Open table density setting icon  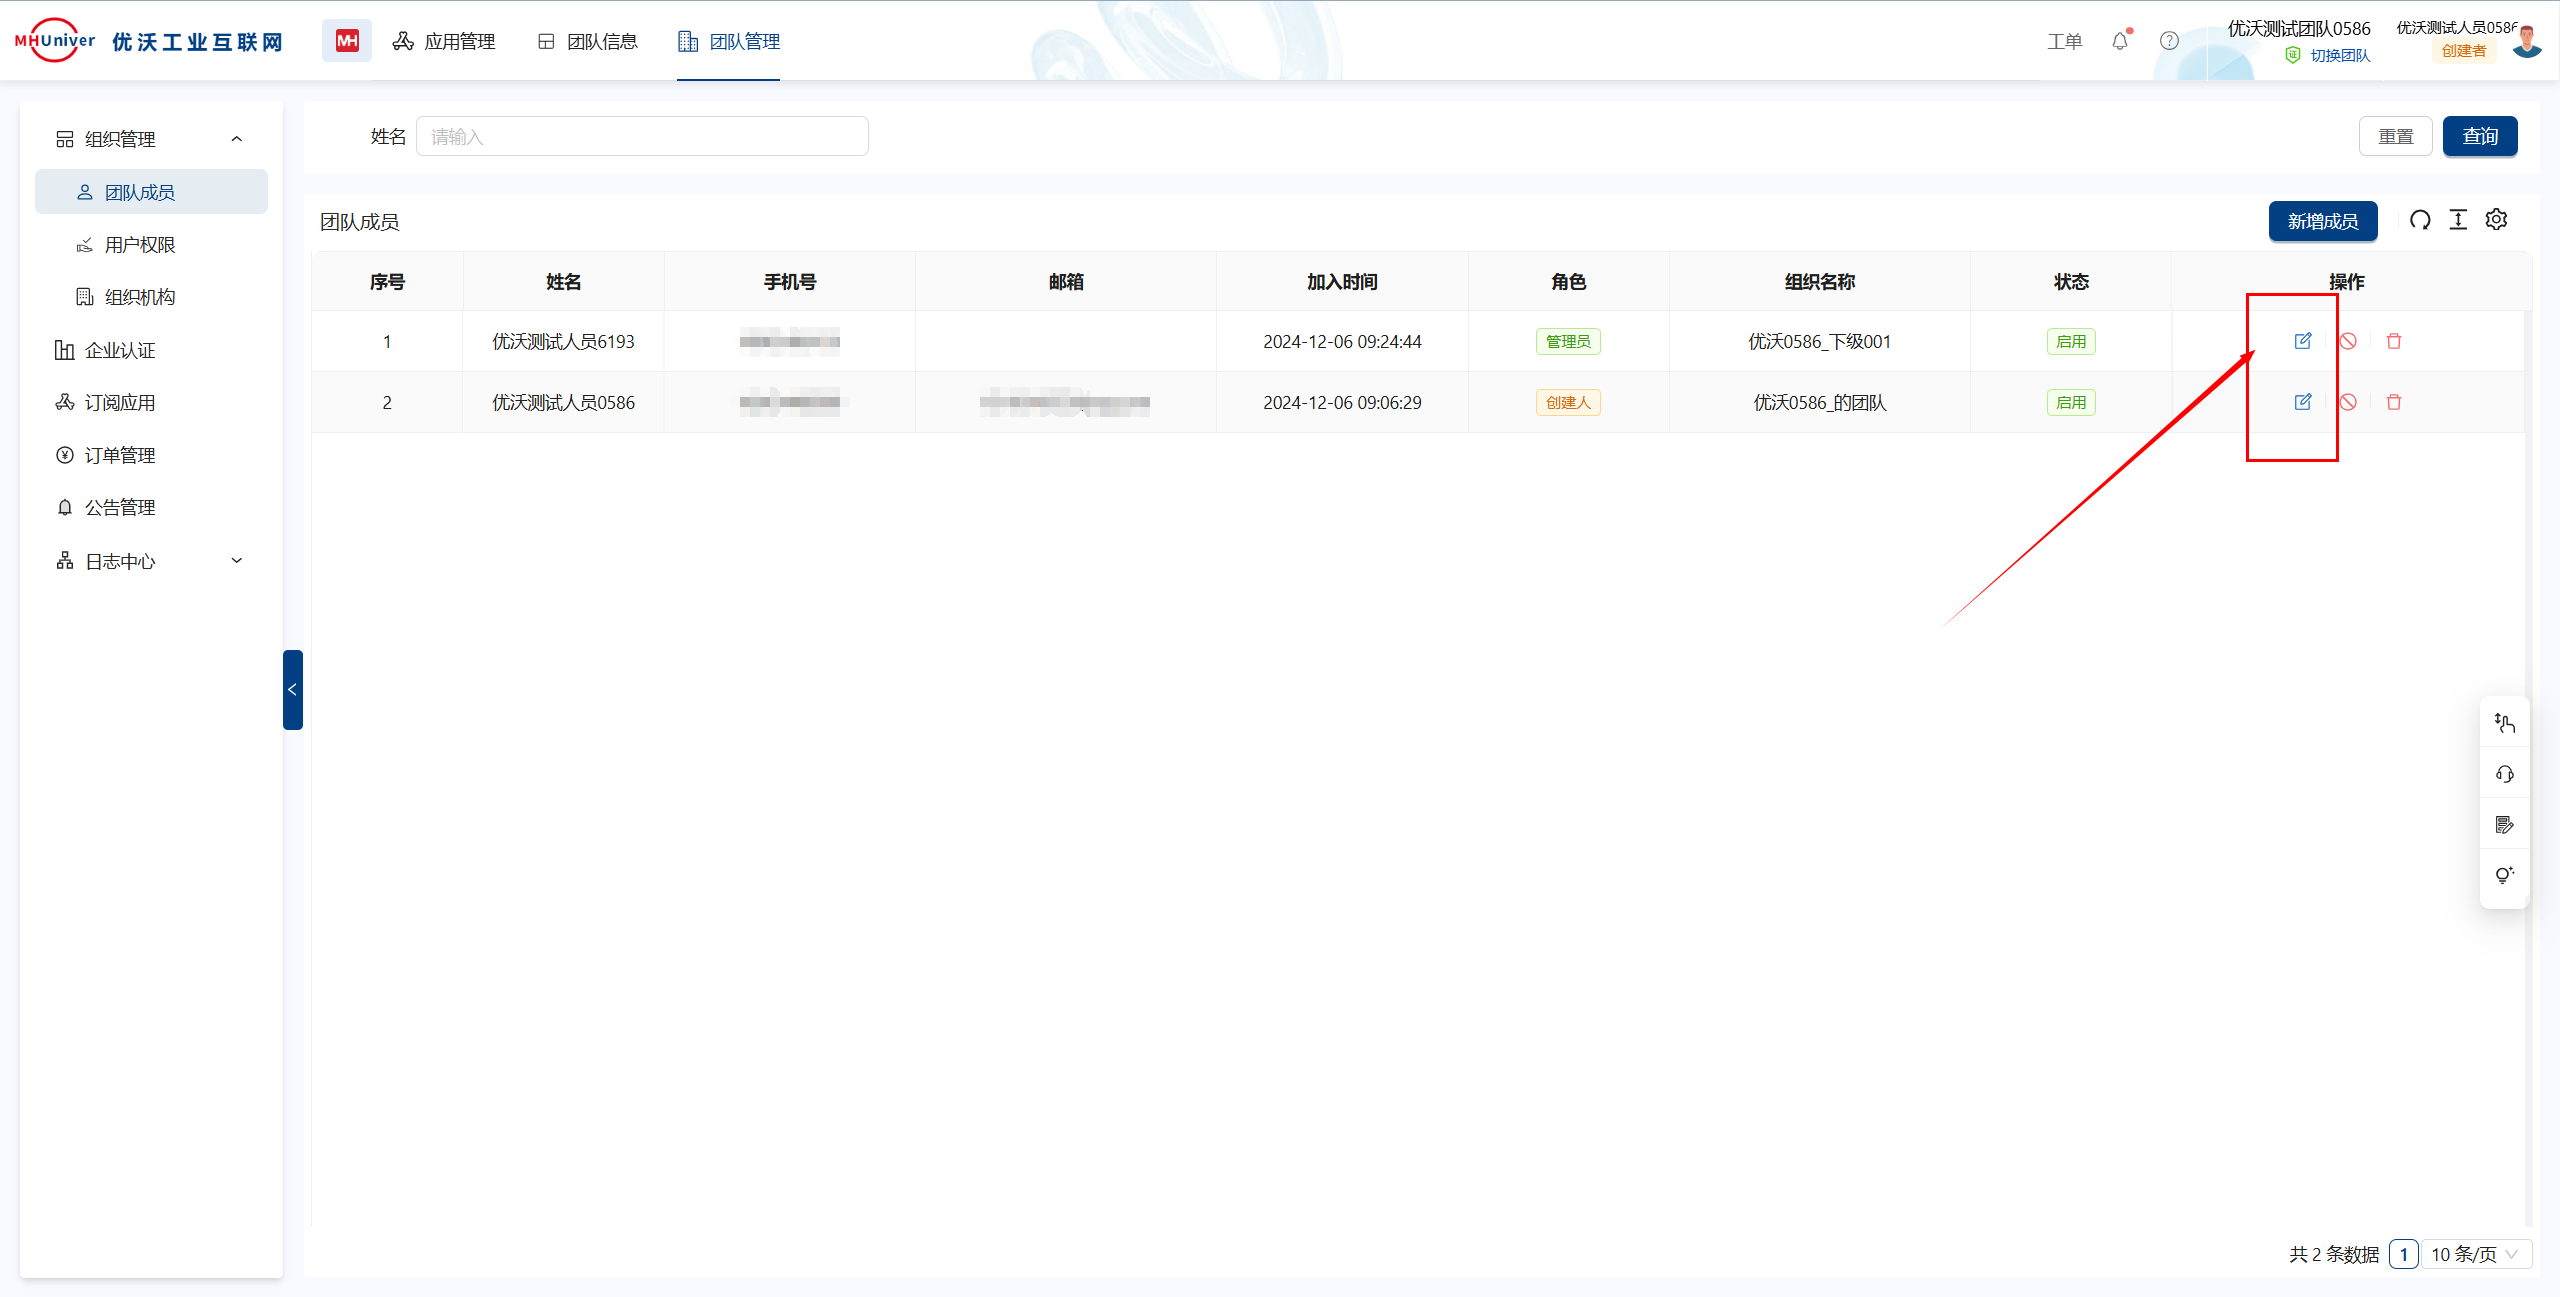tap(2458, 220)
